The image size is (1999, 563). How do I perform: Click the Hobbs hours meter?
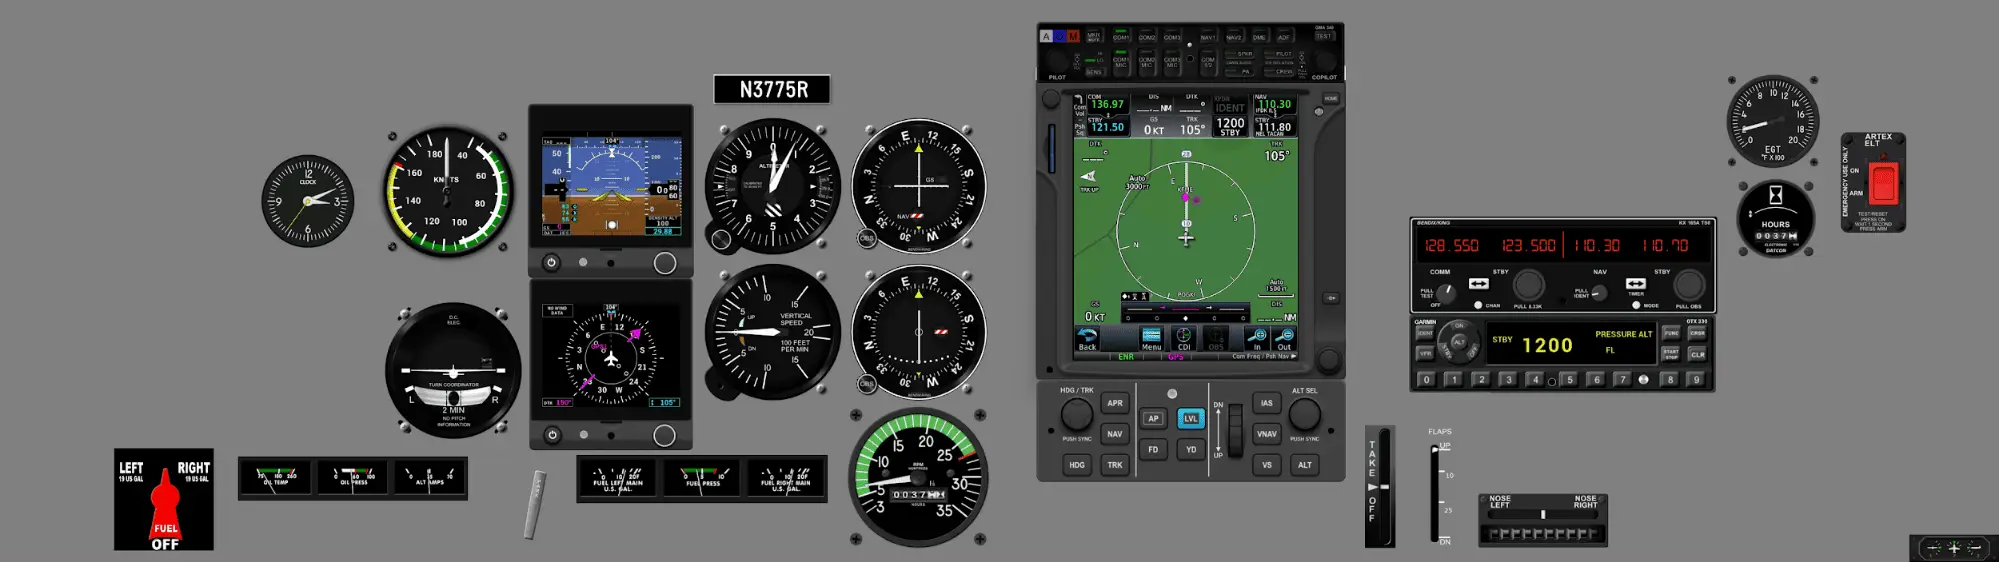click(1776, 219)
